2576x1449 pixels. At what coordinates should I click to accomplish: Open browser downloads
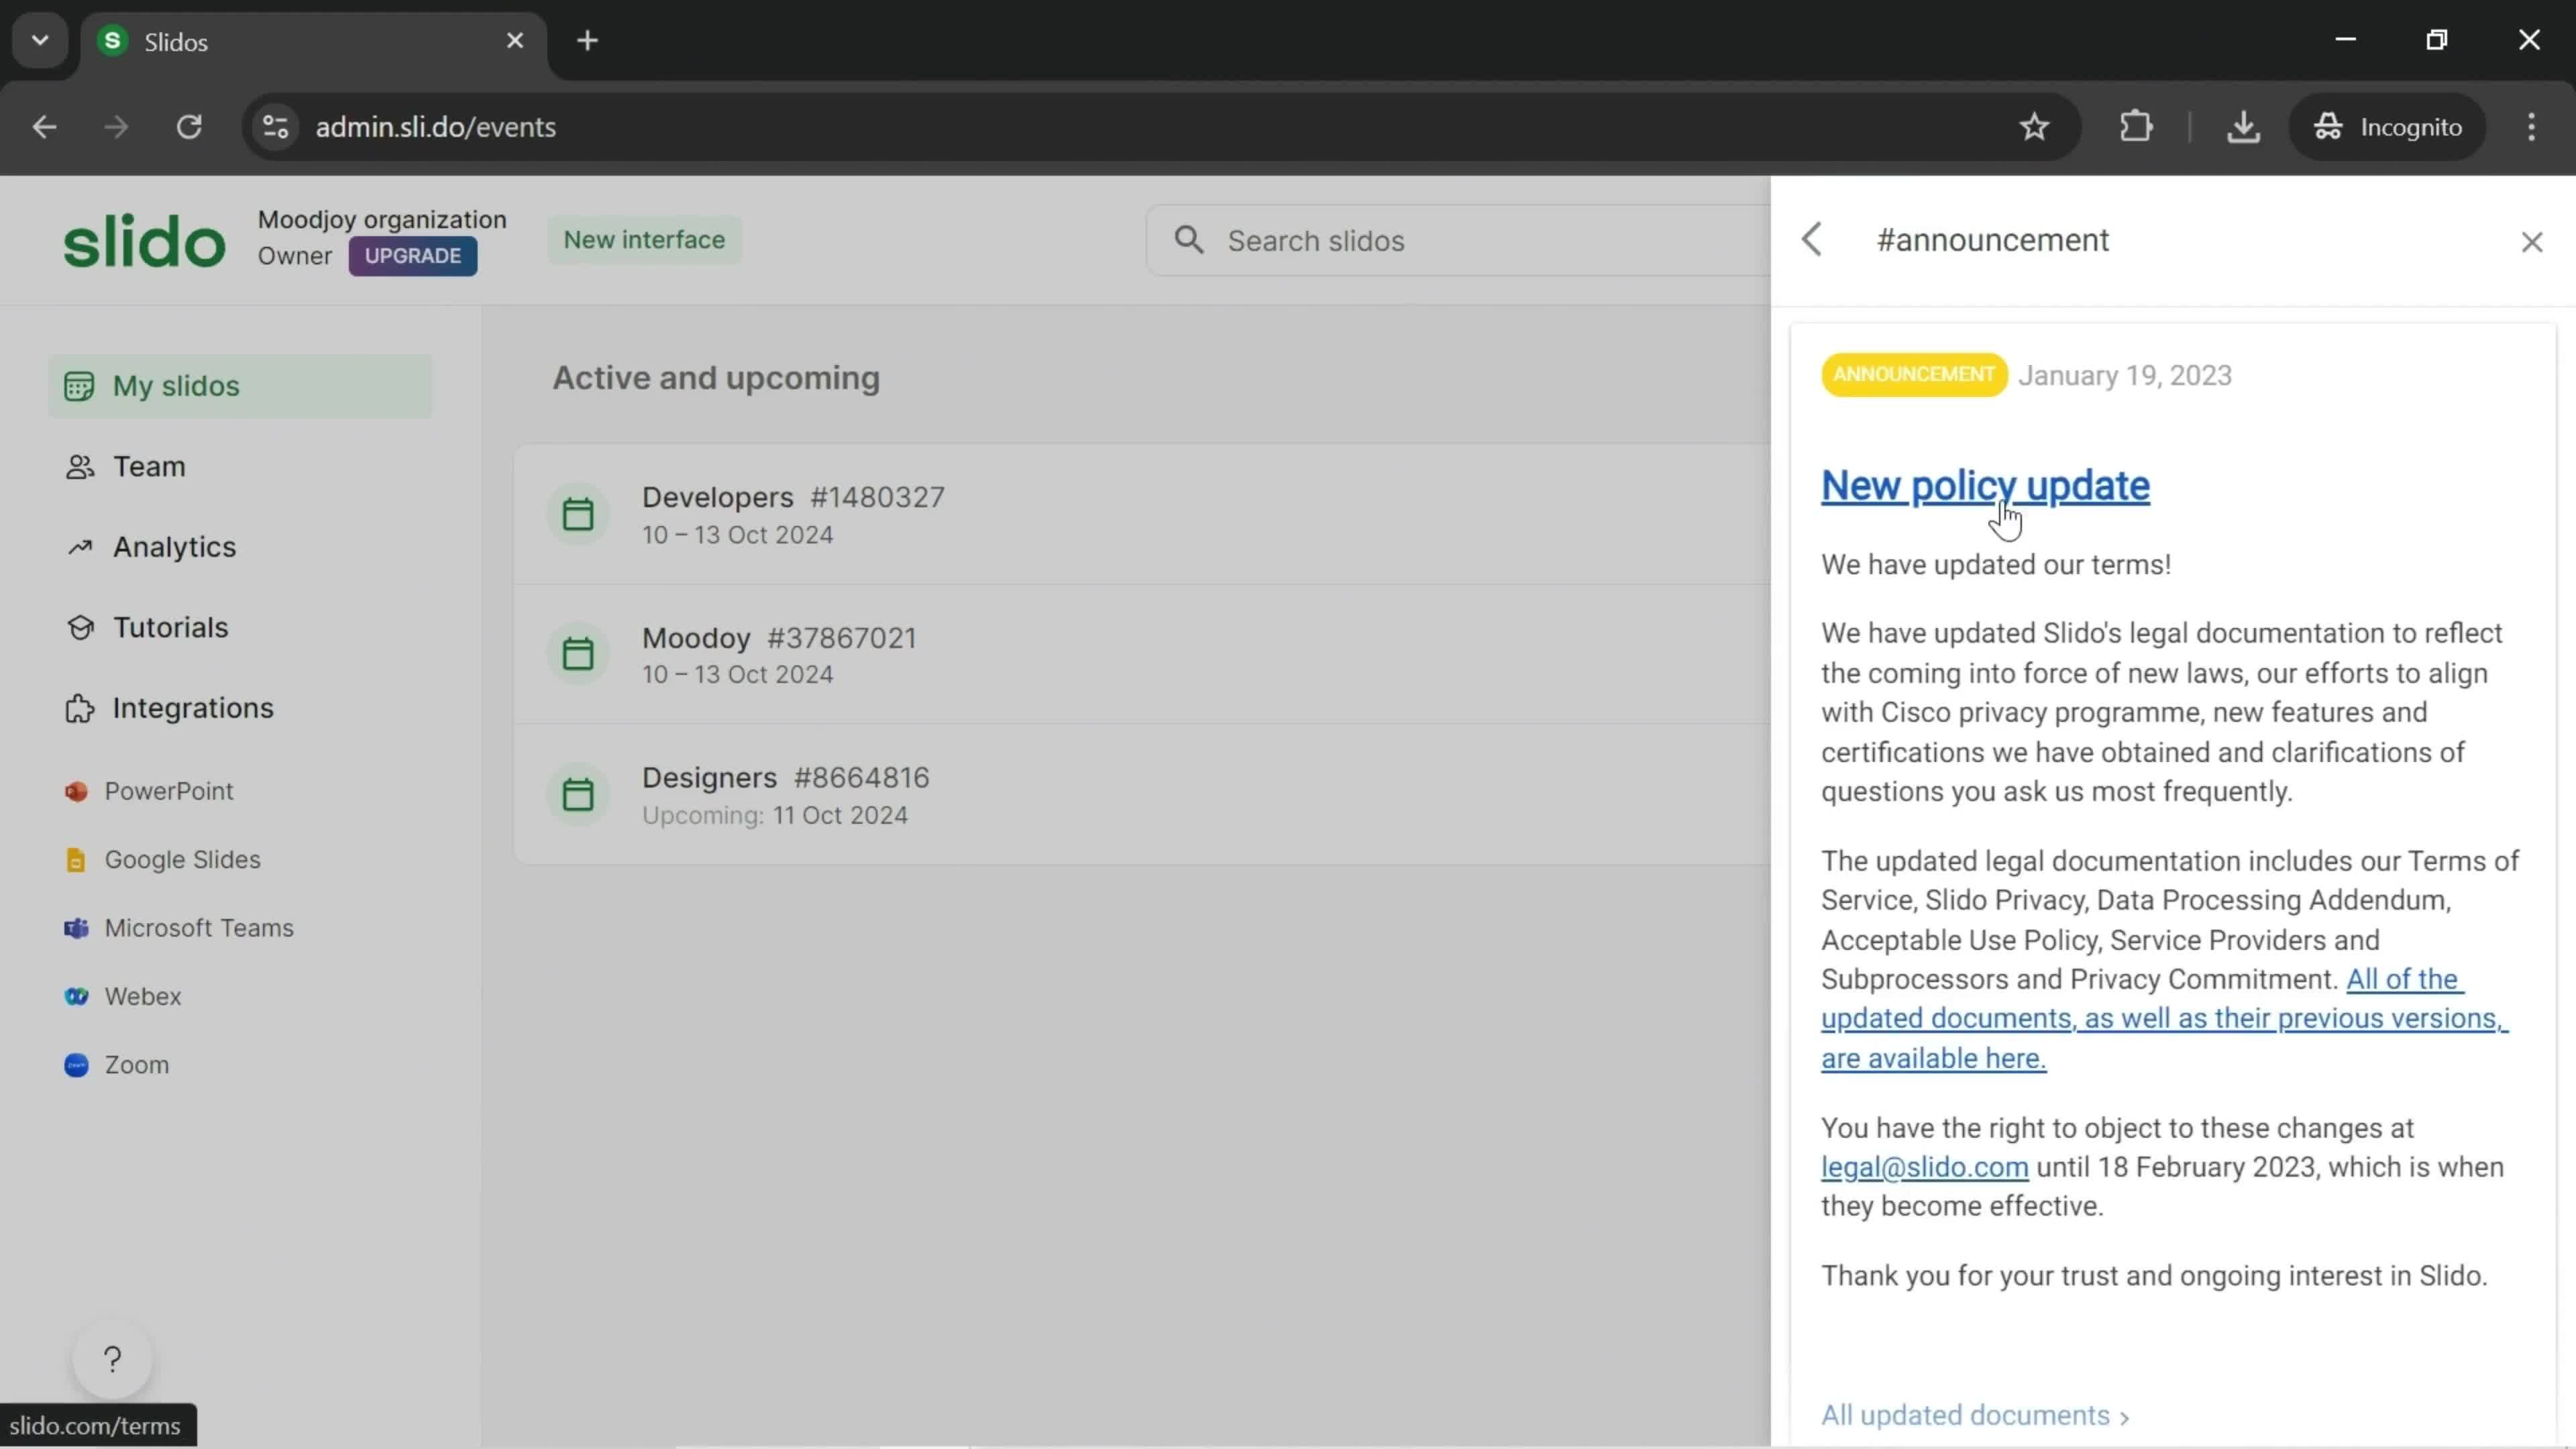click(2243, 127)
